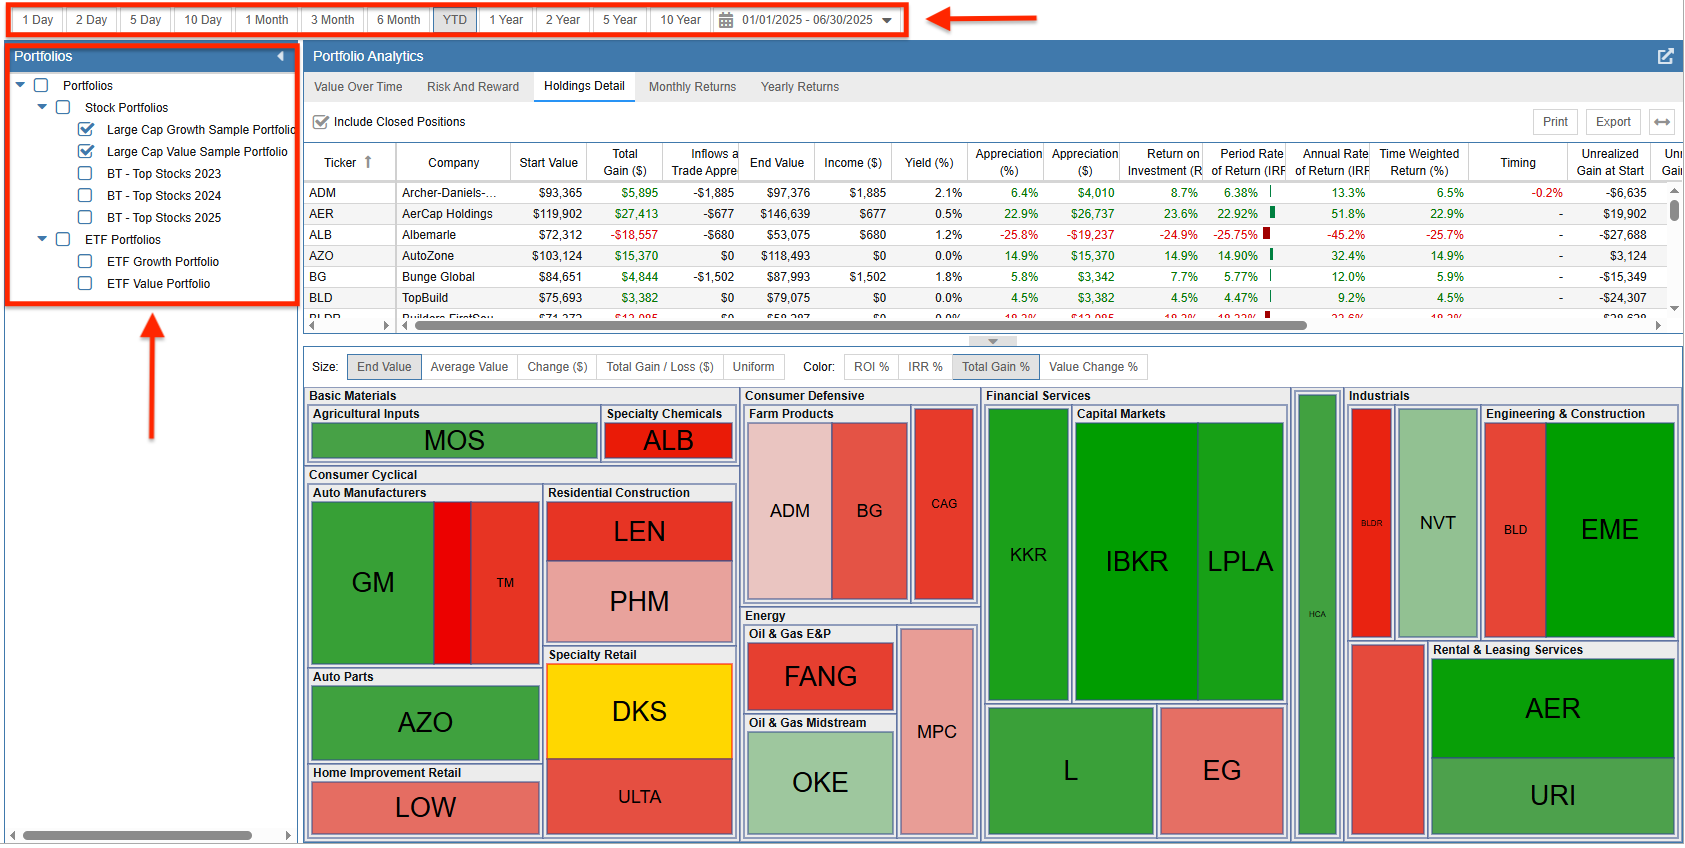Collapse the root Portfolios tree node
Viewport: 1685px width, 848px height.
20,85
